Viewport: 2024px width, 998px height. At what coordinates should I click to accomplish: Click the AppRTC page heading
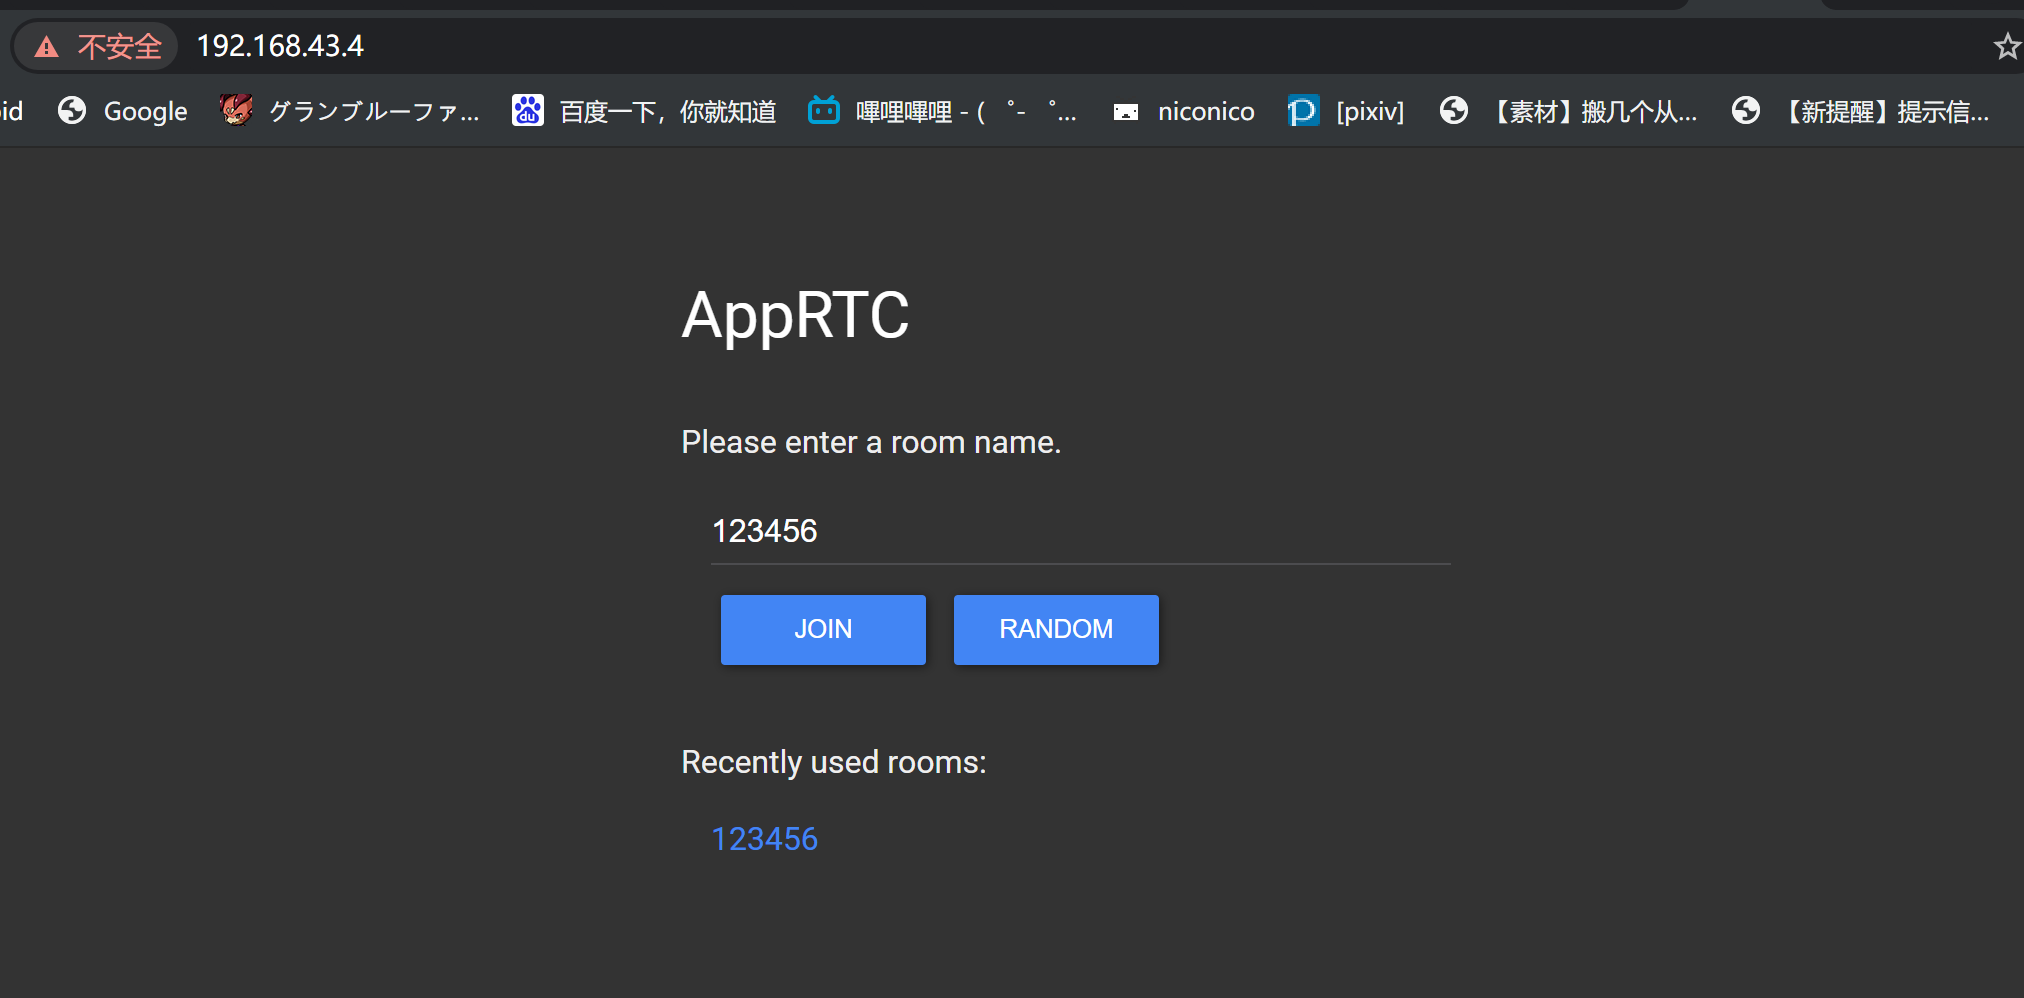coord(795,315)
